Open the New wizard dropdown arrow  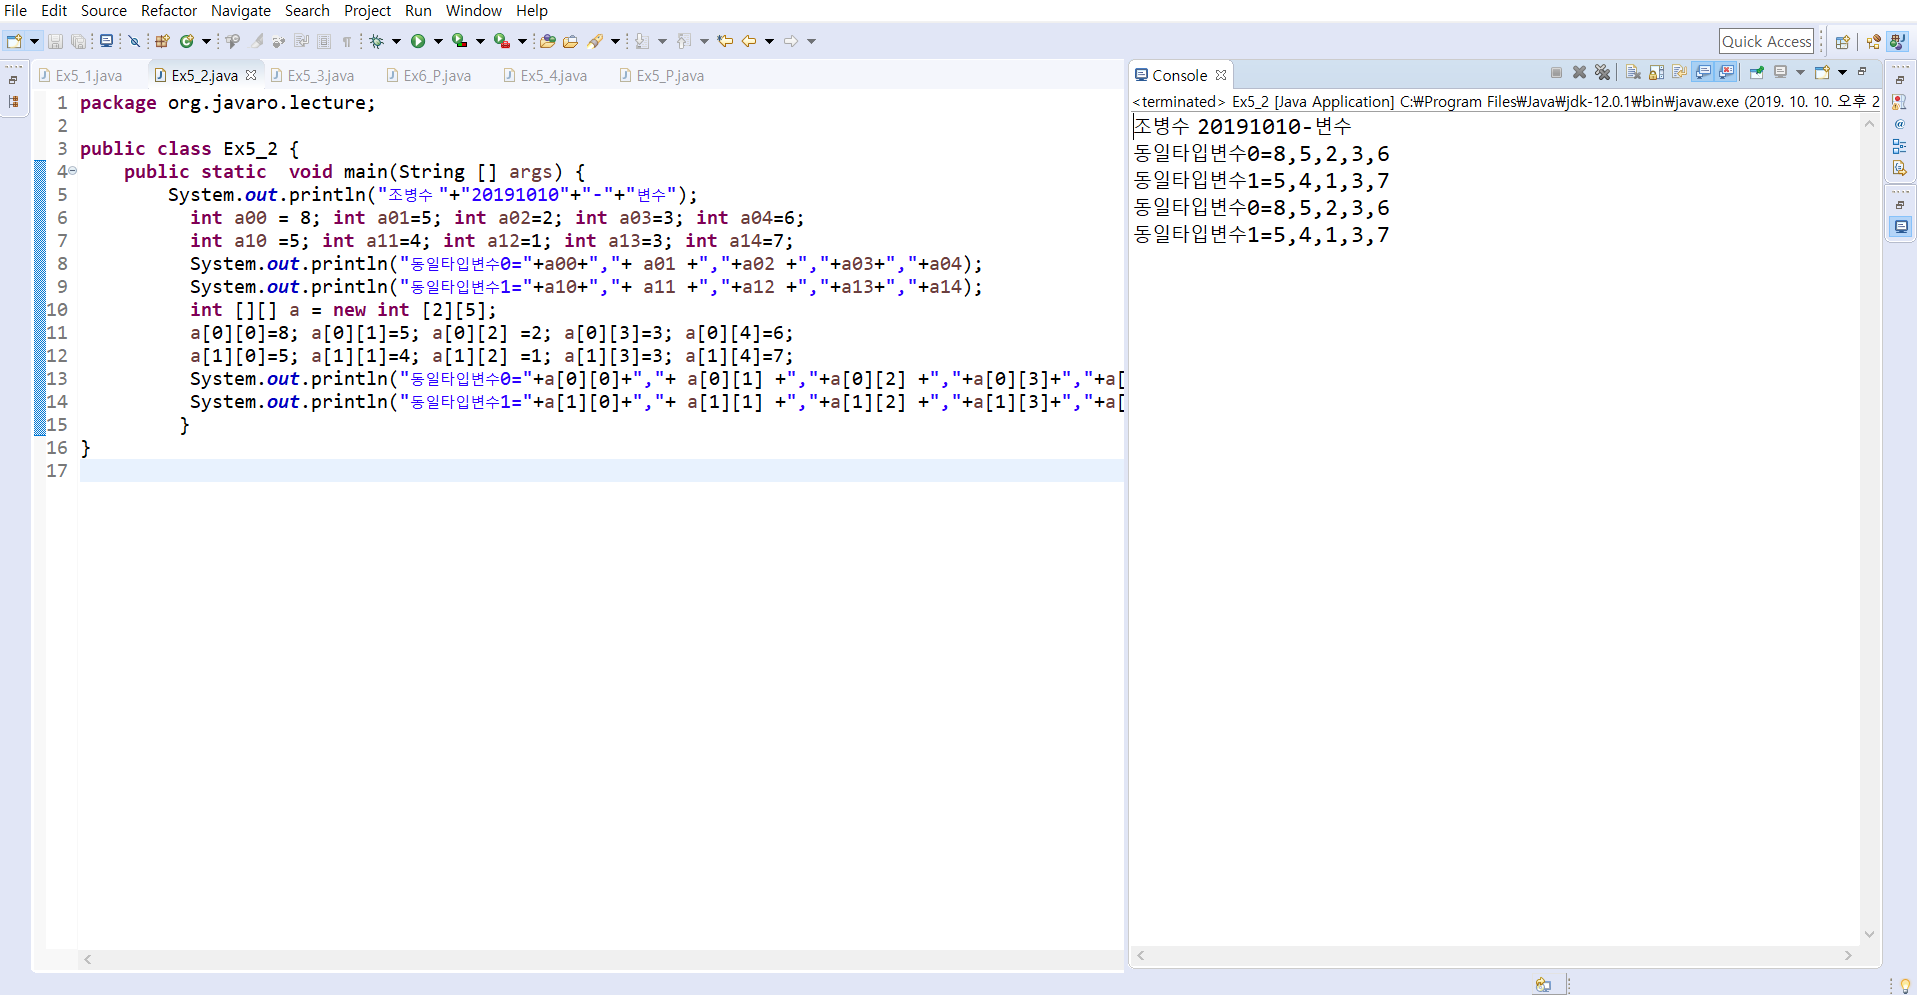coord(34,41)
